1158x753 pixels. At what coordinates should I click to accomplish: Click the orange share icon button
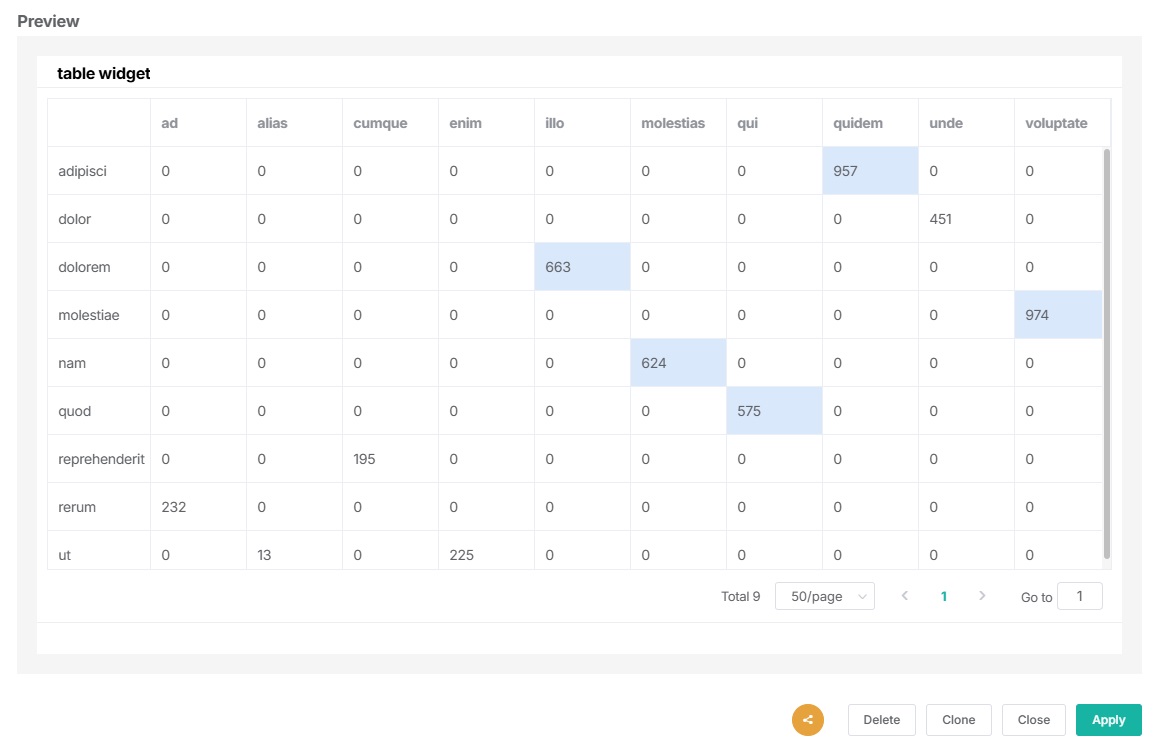(807, 720)
